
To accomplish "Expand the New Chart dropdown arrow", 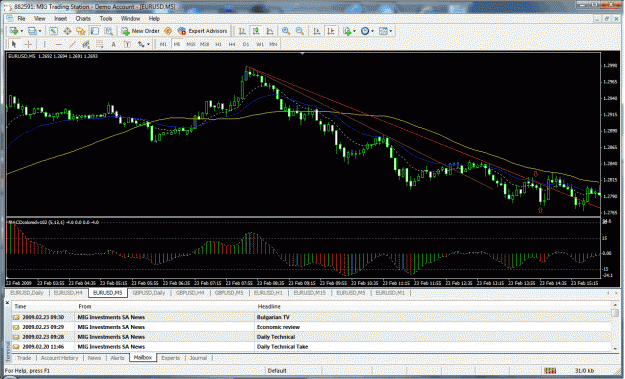I will pos(22,31).
